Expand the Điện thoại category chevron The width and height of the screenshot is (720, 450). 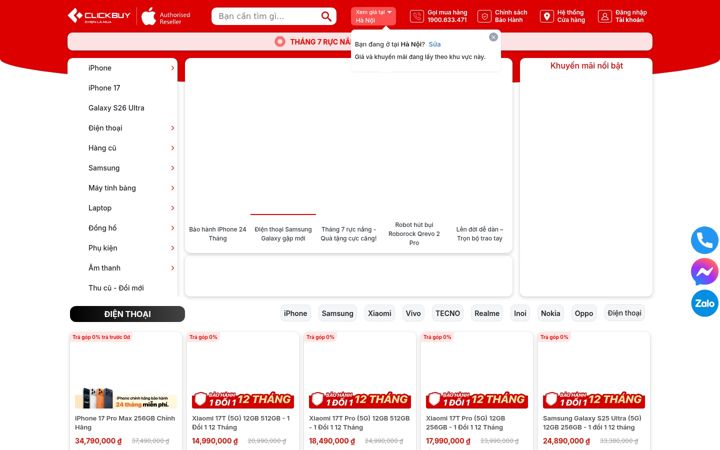(x=173, y=128)
